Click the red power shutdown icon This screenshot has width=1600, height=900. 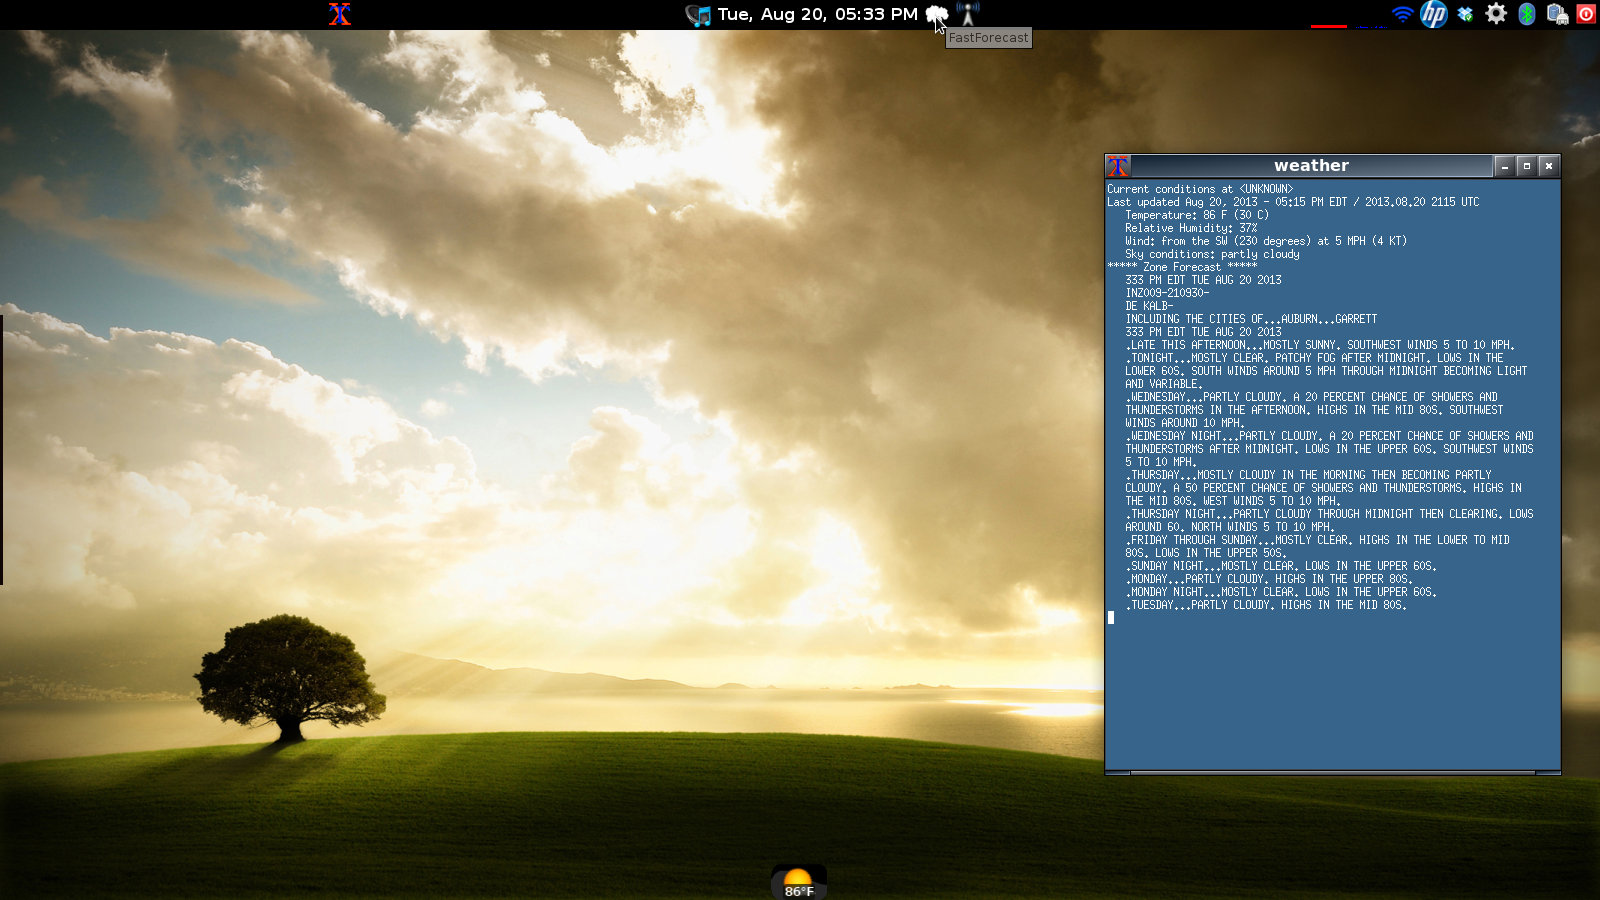tap(1586, 13)
